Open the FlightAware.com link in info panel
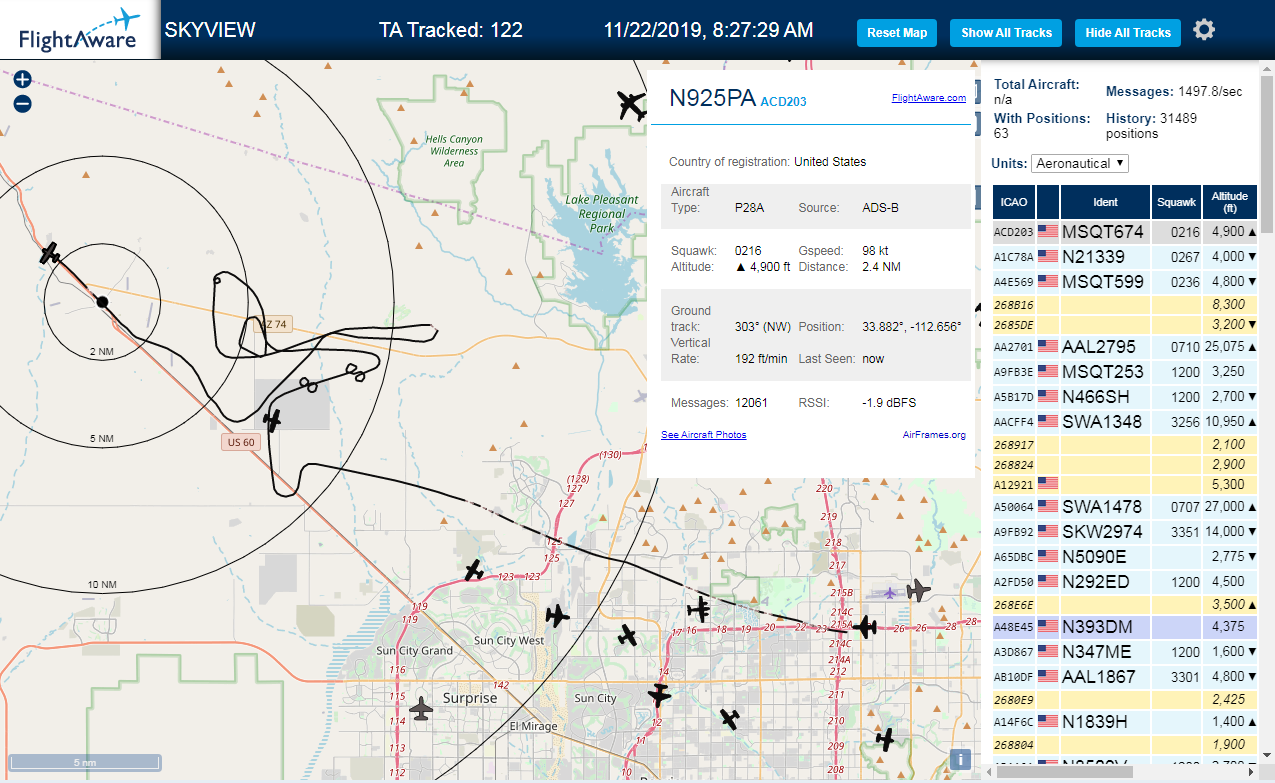The width and height of the screenshot is (1275, 783). (929, 98)
